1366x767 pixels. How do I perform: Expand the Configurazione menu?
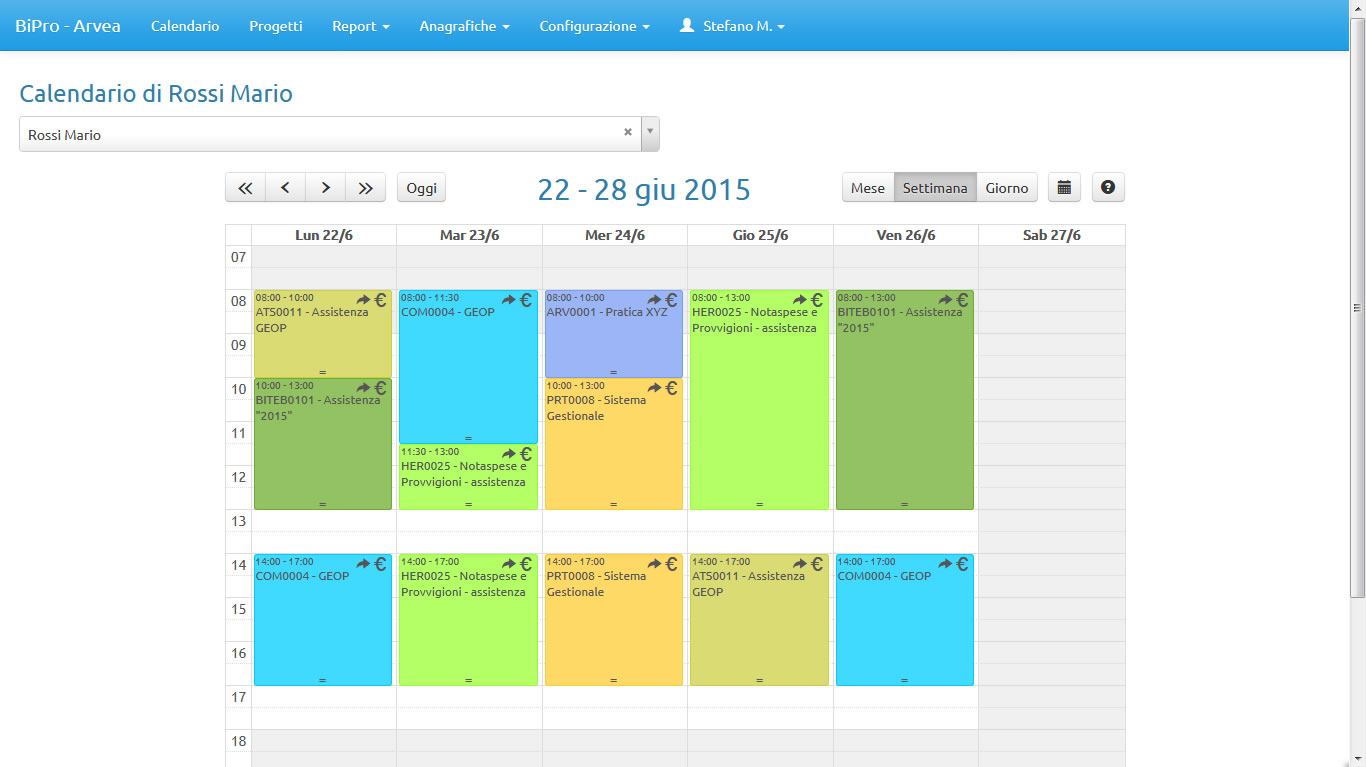coord(594,26)
